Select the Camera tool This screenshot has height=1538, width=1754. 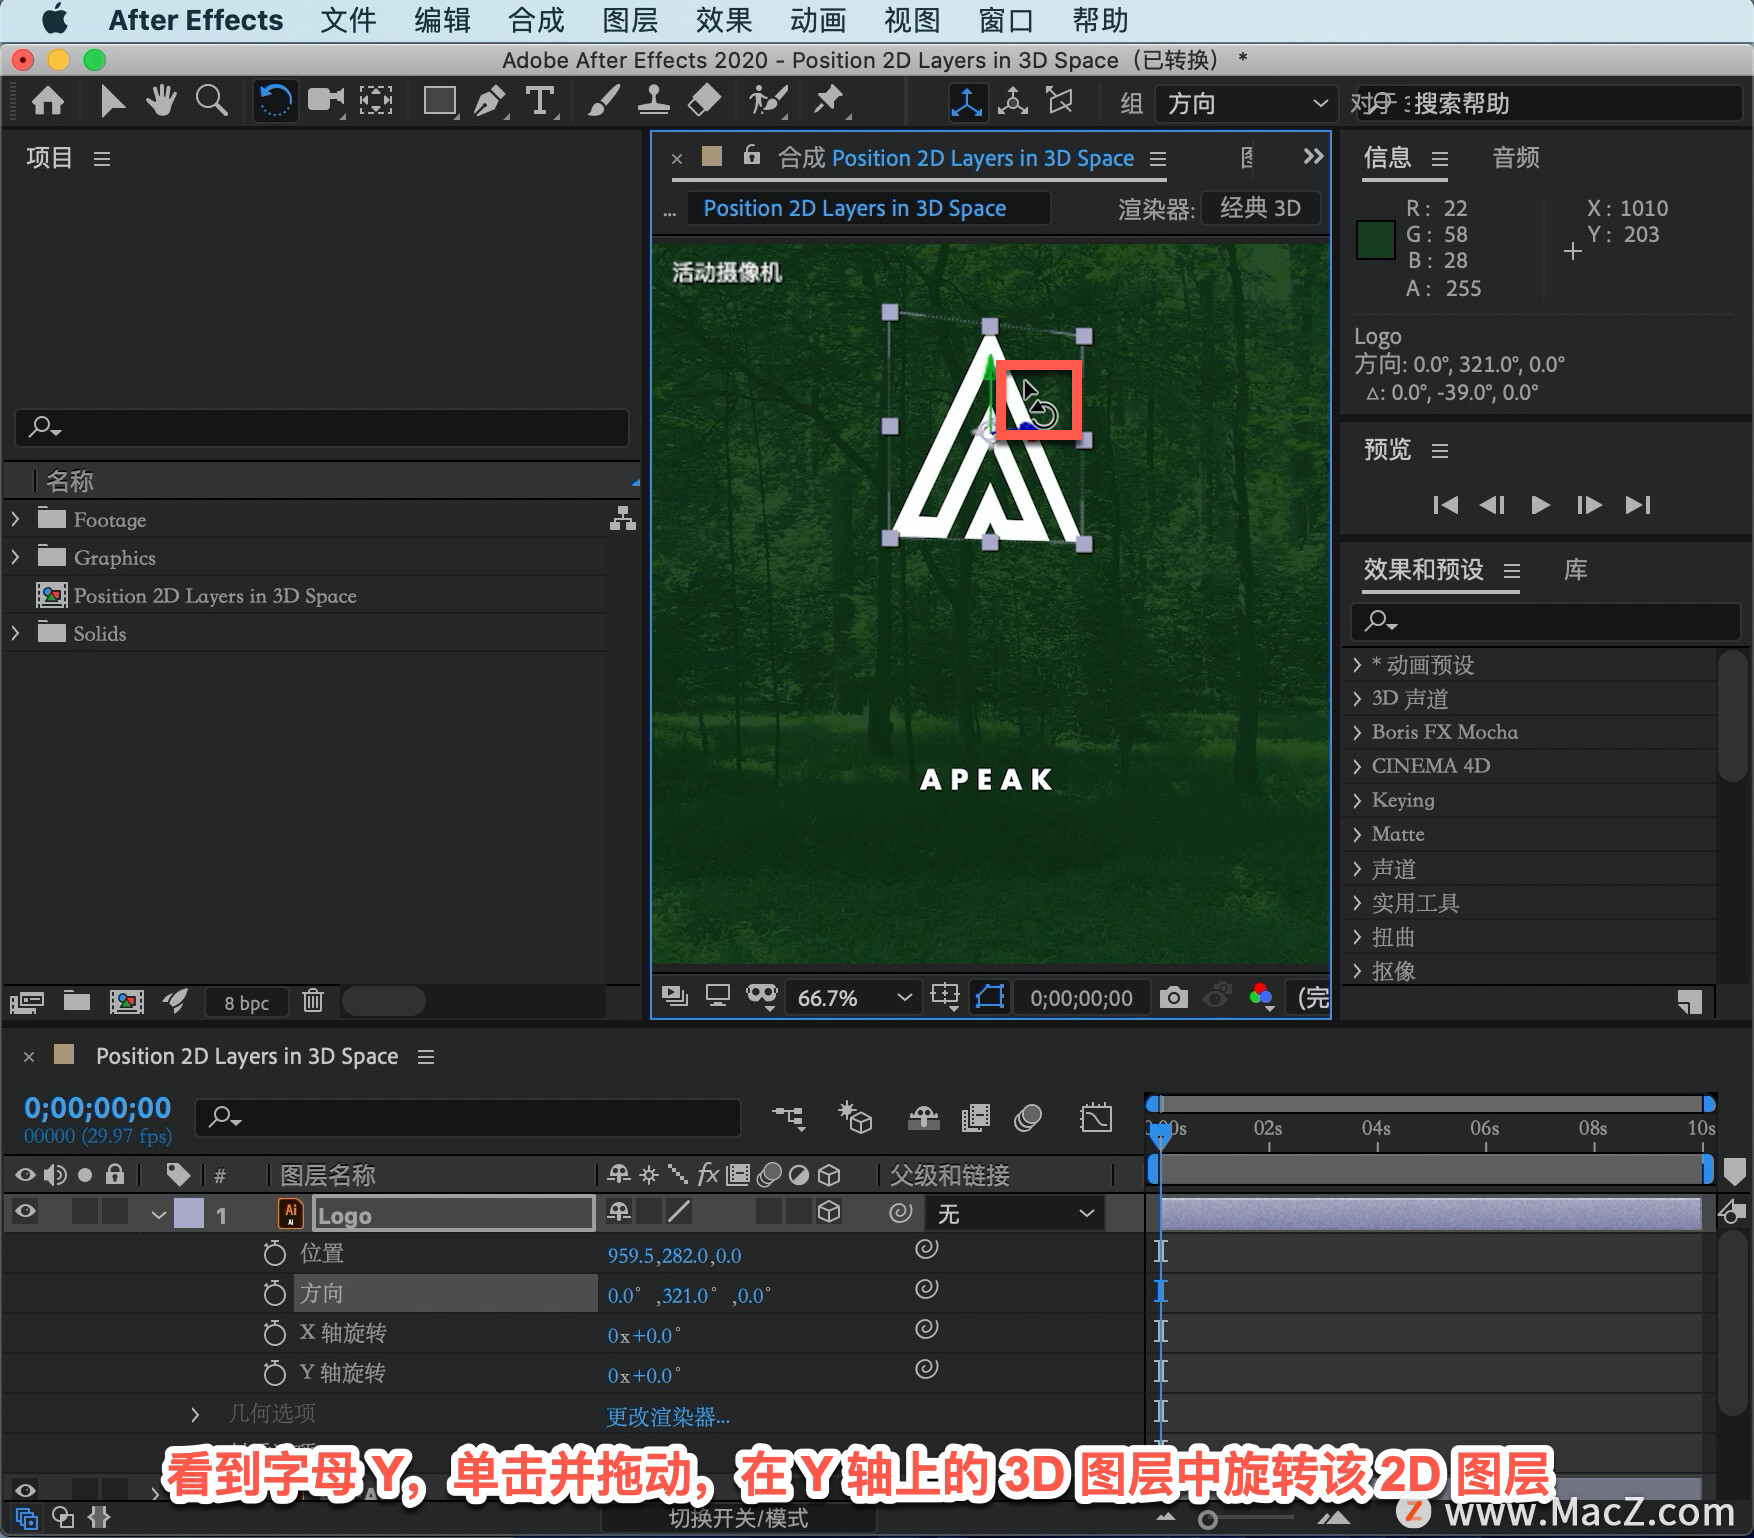click(x=325, y=100)
